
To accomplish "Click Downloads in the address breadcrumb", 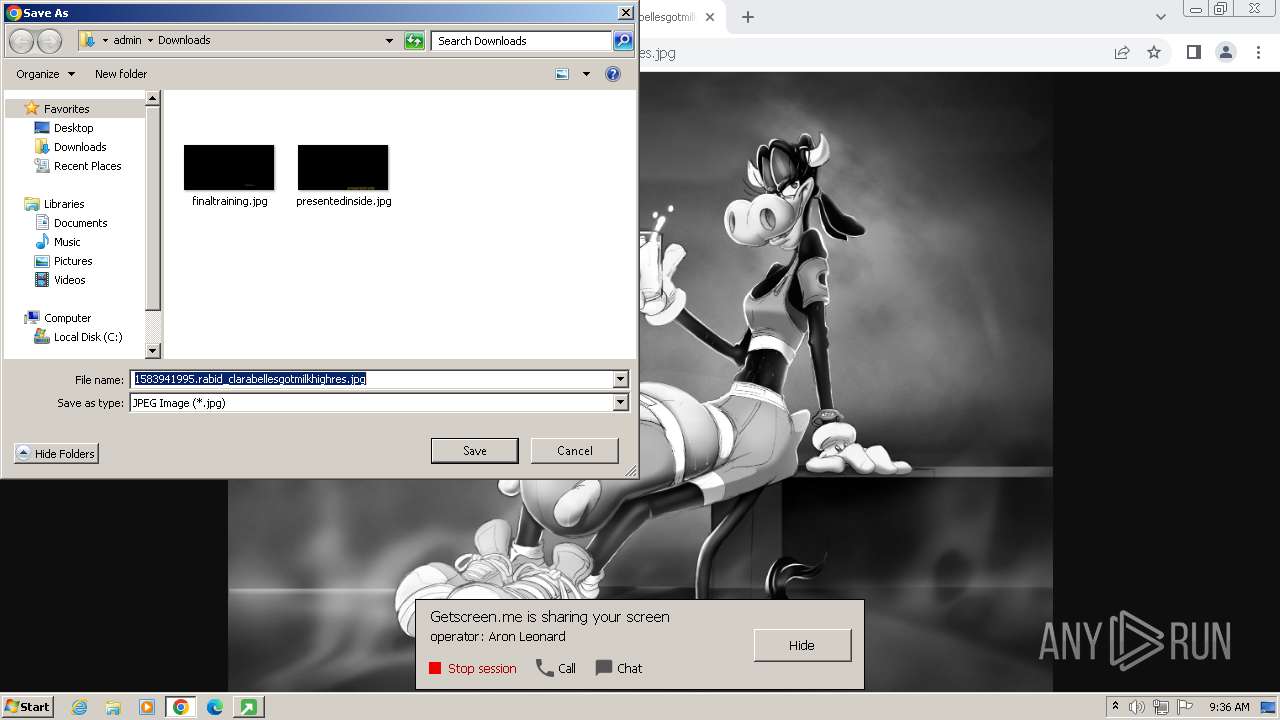I will tap(184, 40).
